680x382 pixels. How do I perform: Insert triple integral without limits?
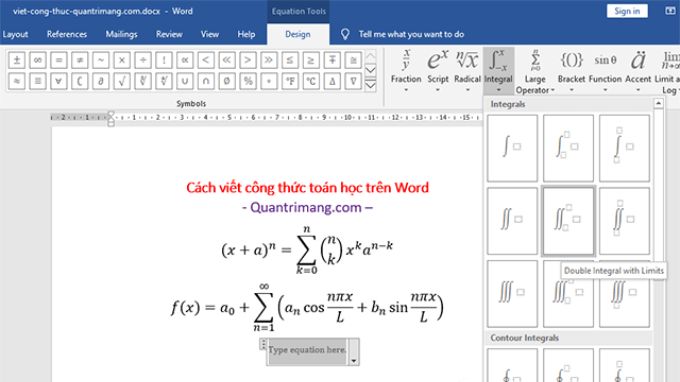[x=512, y=294]
